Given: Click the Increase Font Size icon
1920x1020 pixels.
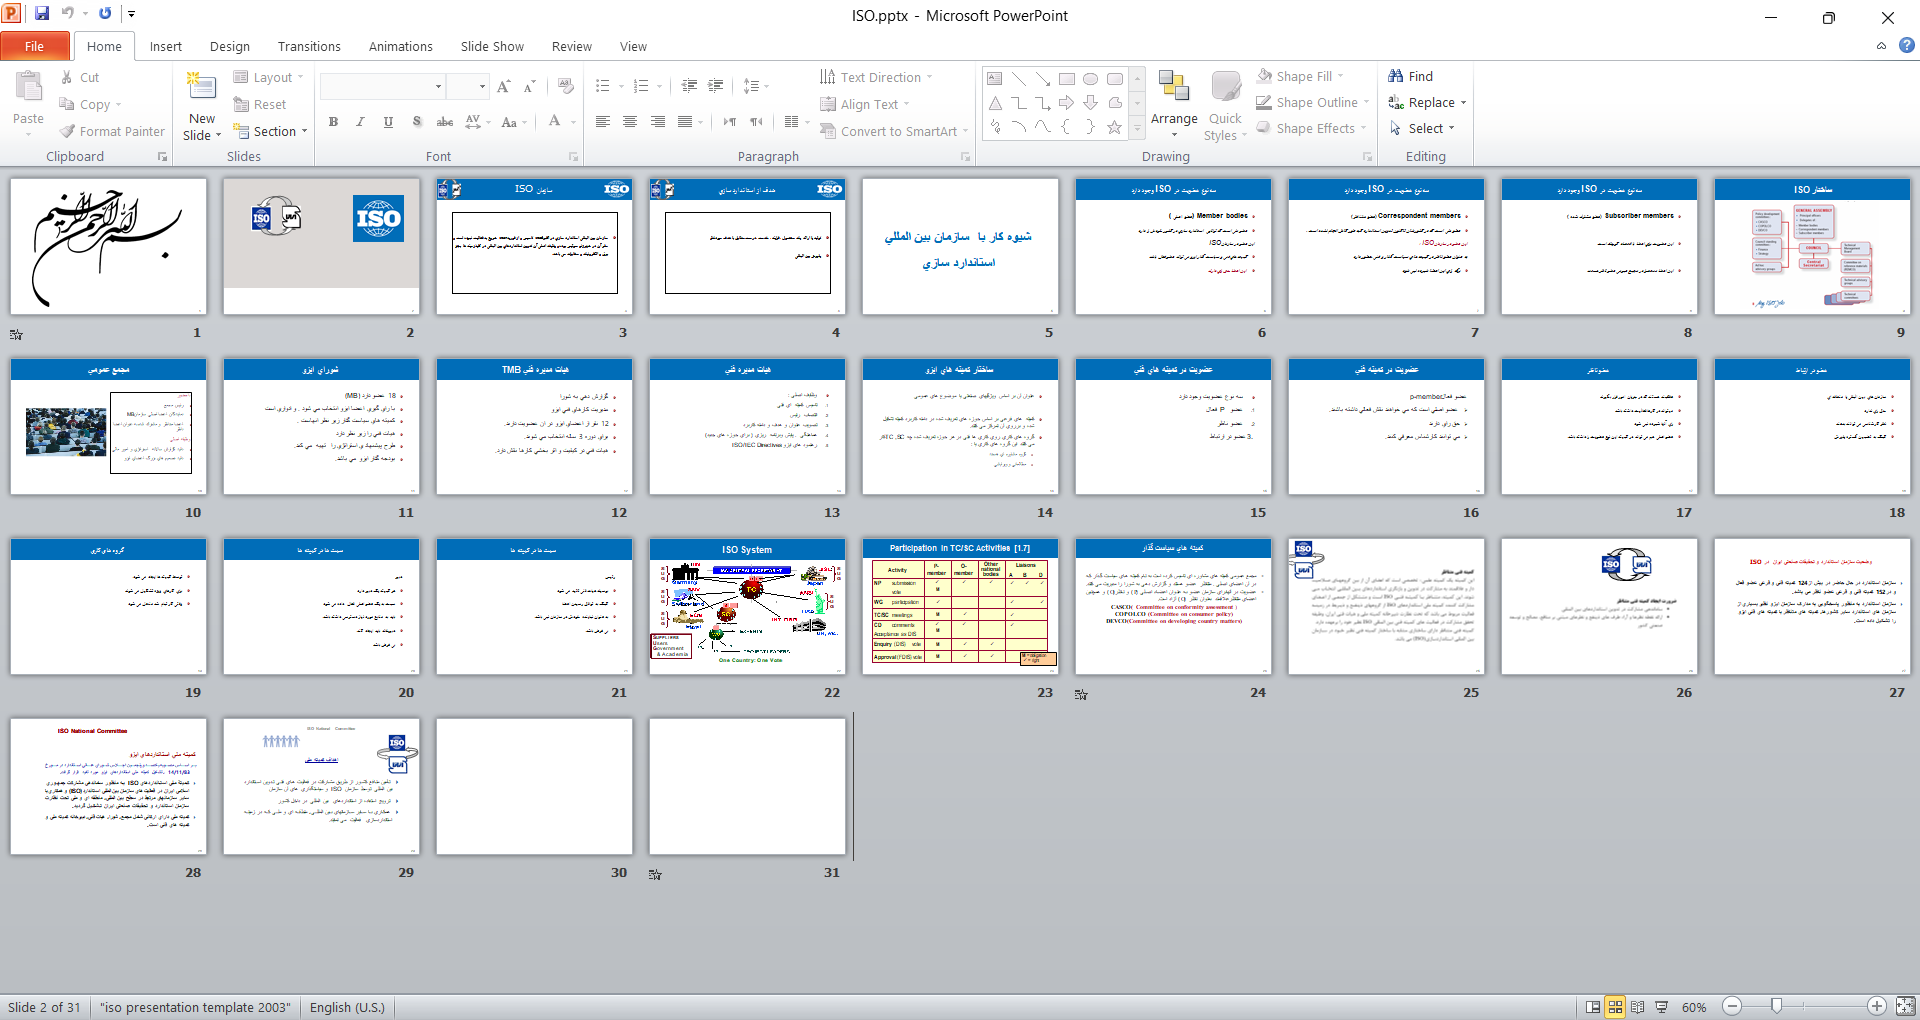Looking at the screenshot, I should click(504, 87).
